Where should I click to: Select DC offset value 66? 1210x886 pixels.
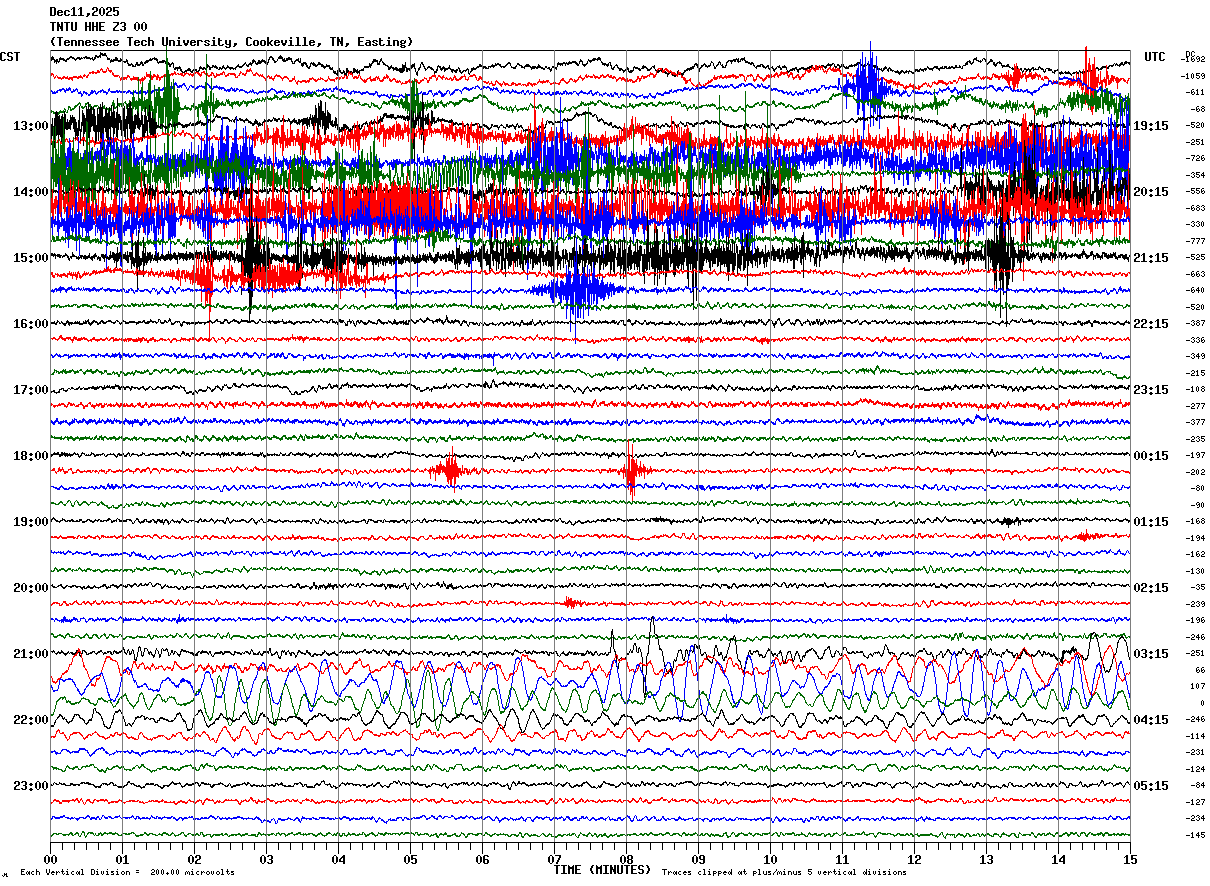click(x=1199, y=670)
